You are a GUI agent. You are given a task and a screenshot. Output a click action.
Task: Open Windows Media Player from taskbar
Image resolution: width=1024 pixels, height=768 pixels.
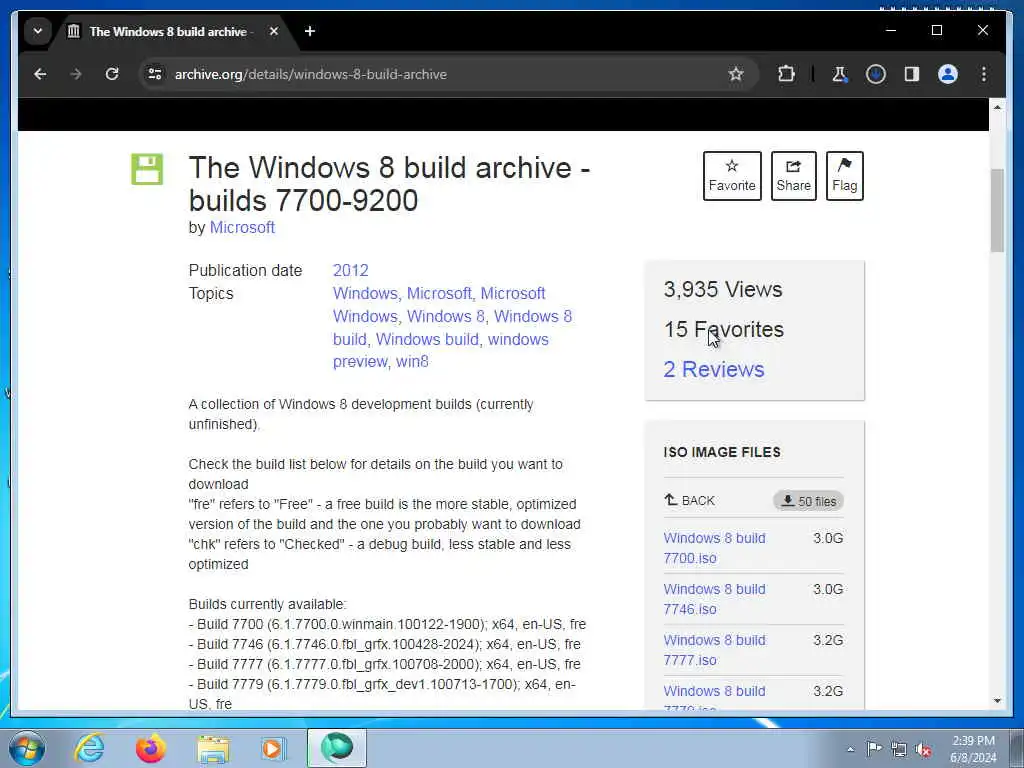(273, 748)
